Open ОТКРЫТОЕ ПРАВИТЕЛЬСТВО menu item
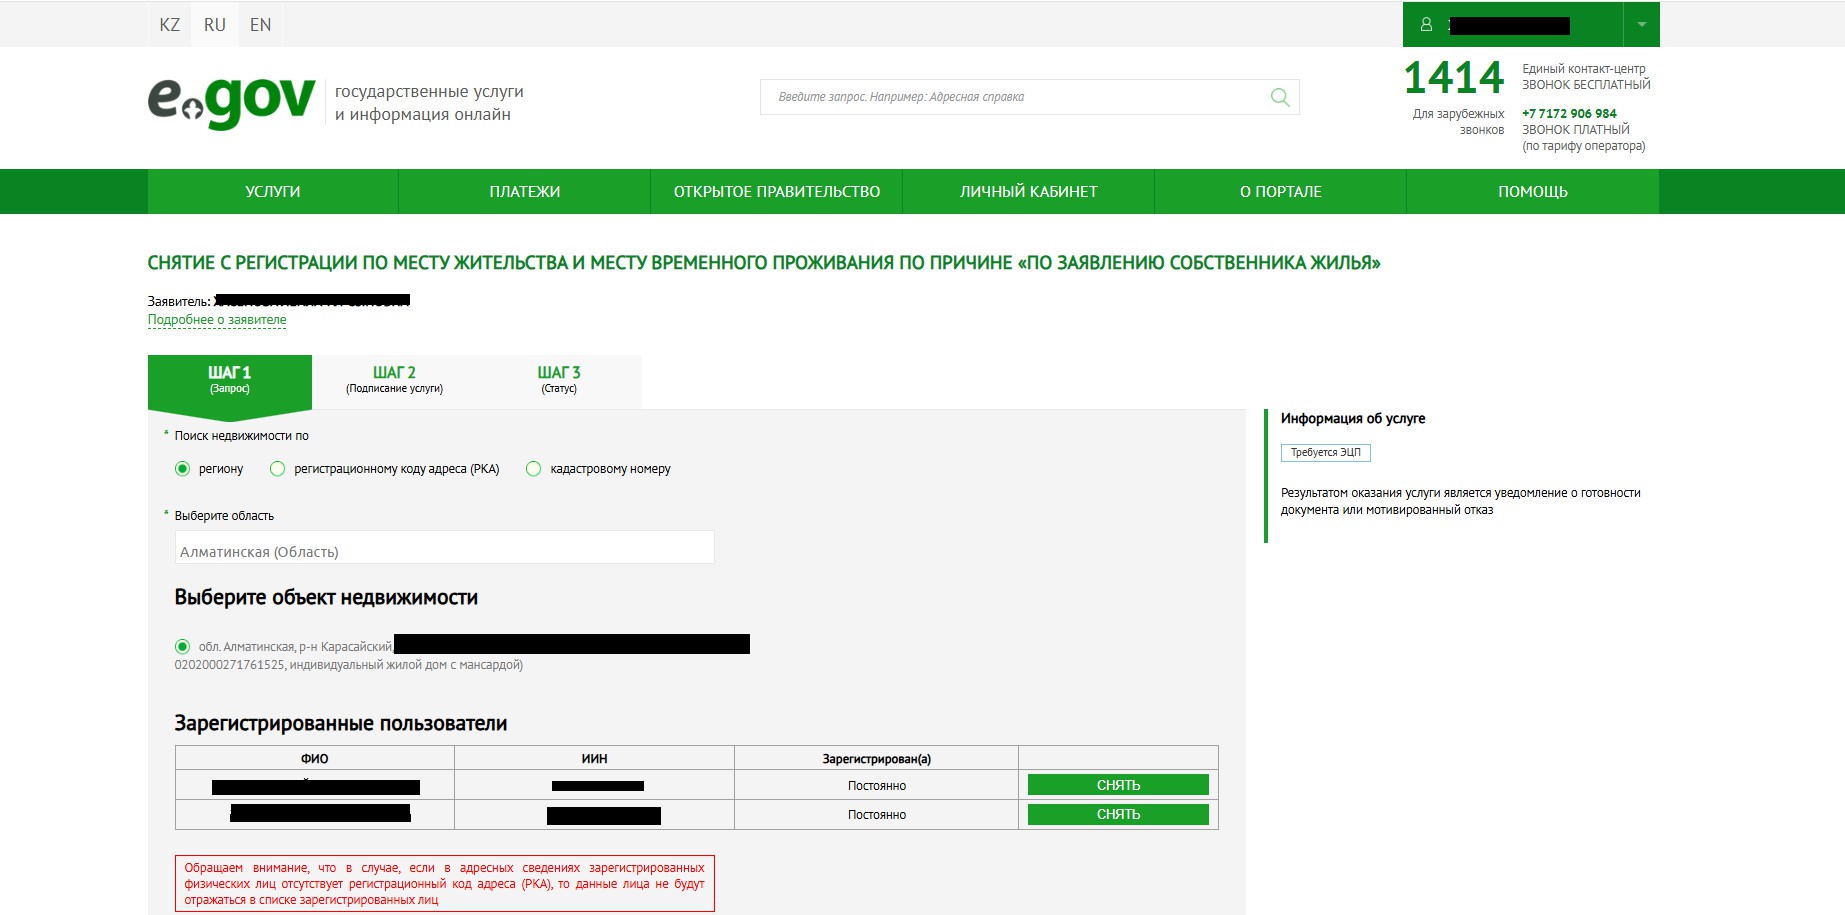 click(776, 192)
